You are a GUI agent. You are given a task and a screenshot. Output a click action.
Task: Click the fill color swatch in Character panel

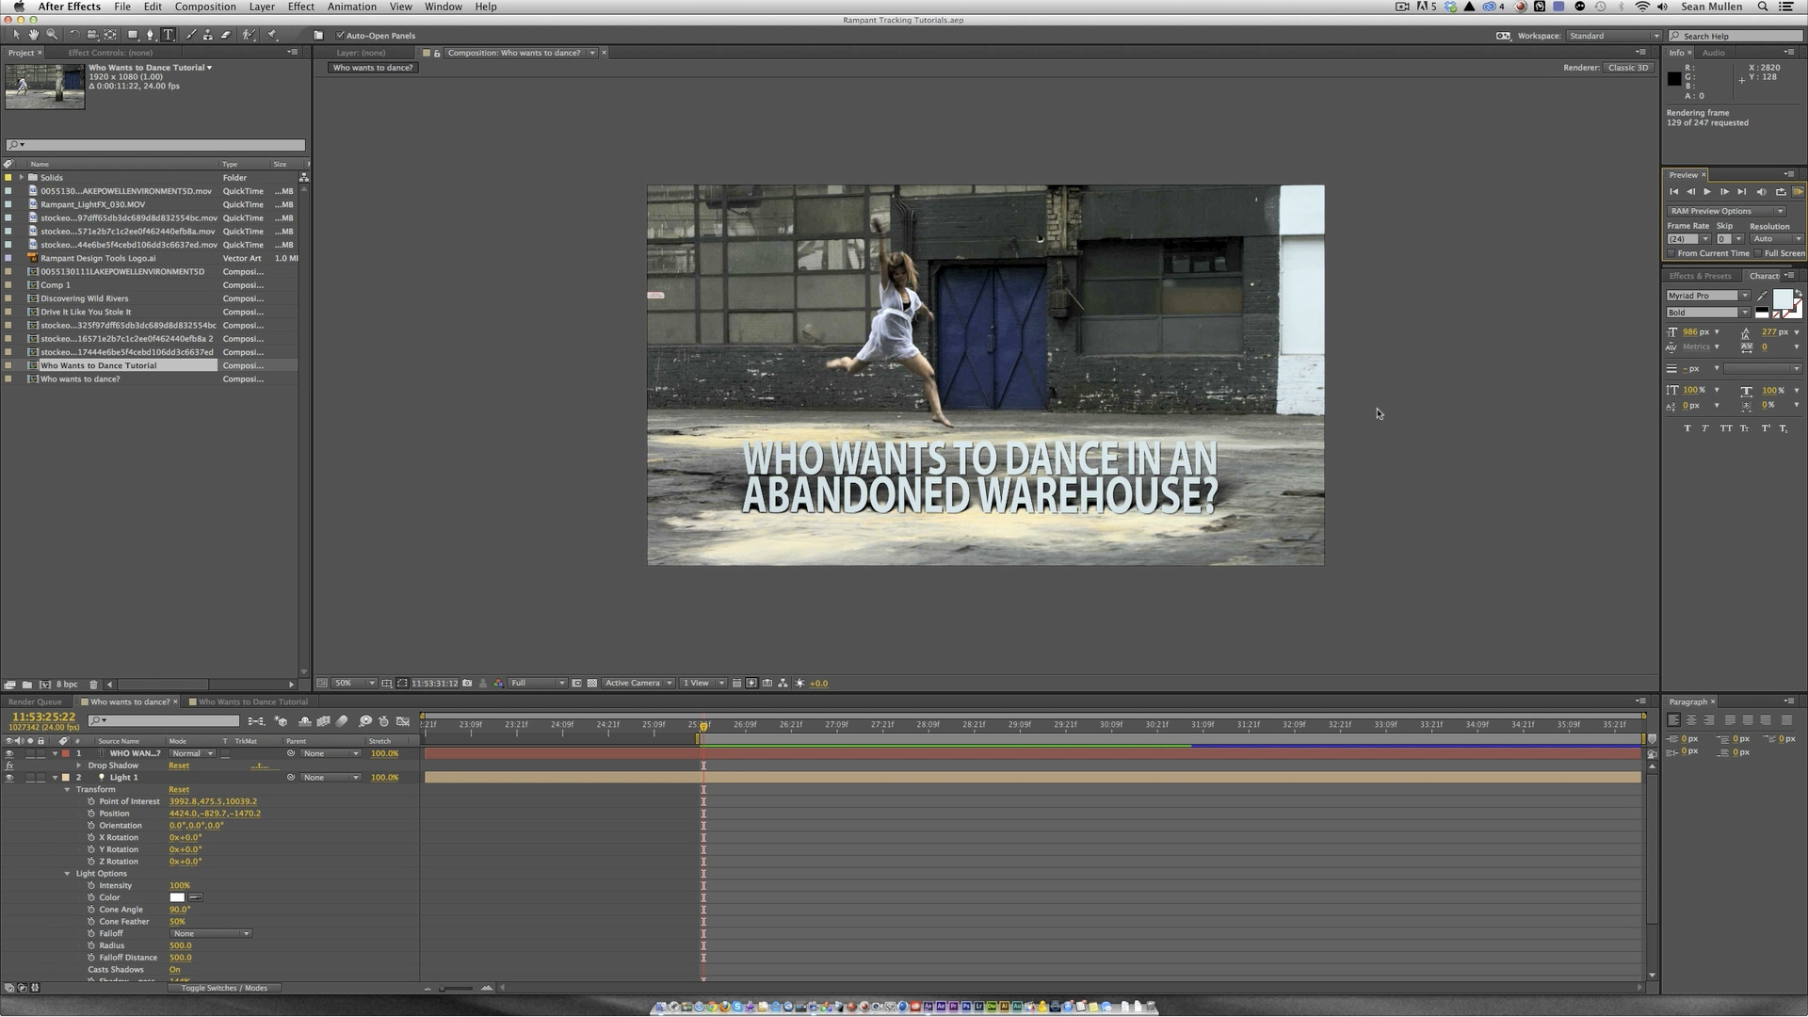click(x=1782, y=299)
